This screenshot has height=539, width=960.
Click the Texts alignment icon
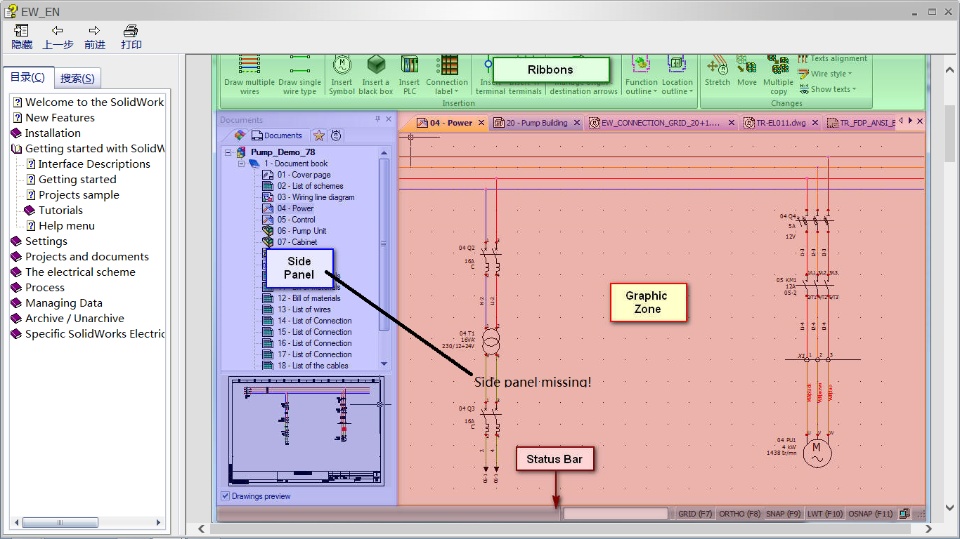click(x=803, y=59)
